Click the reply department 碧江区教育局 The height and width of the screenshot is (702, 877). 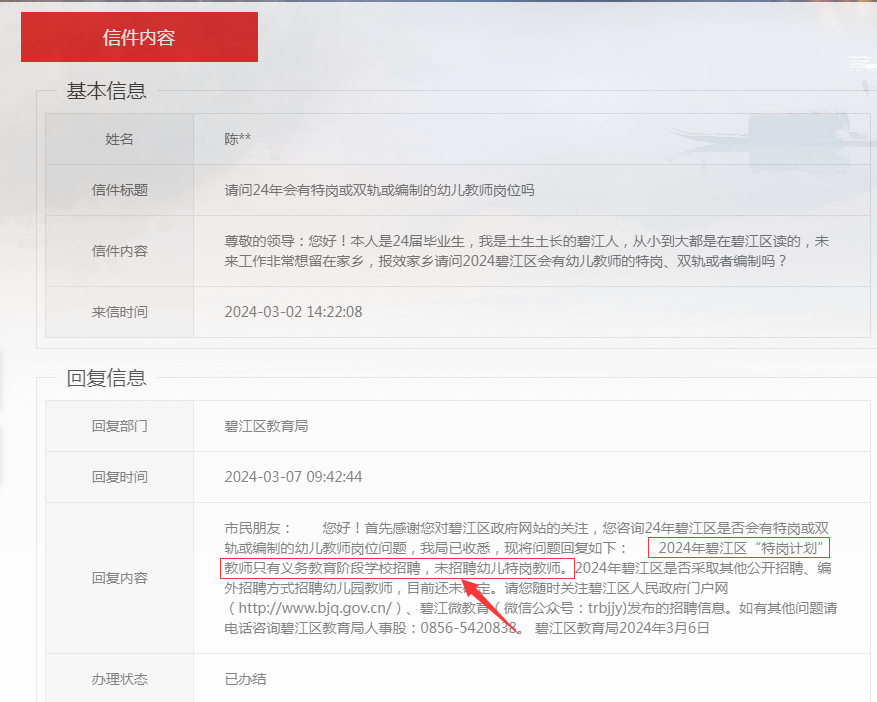(x=266, y=426)
